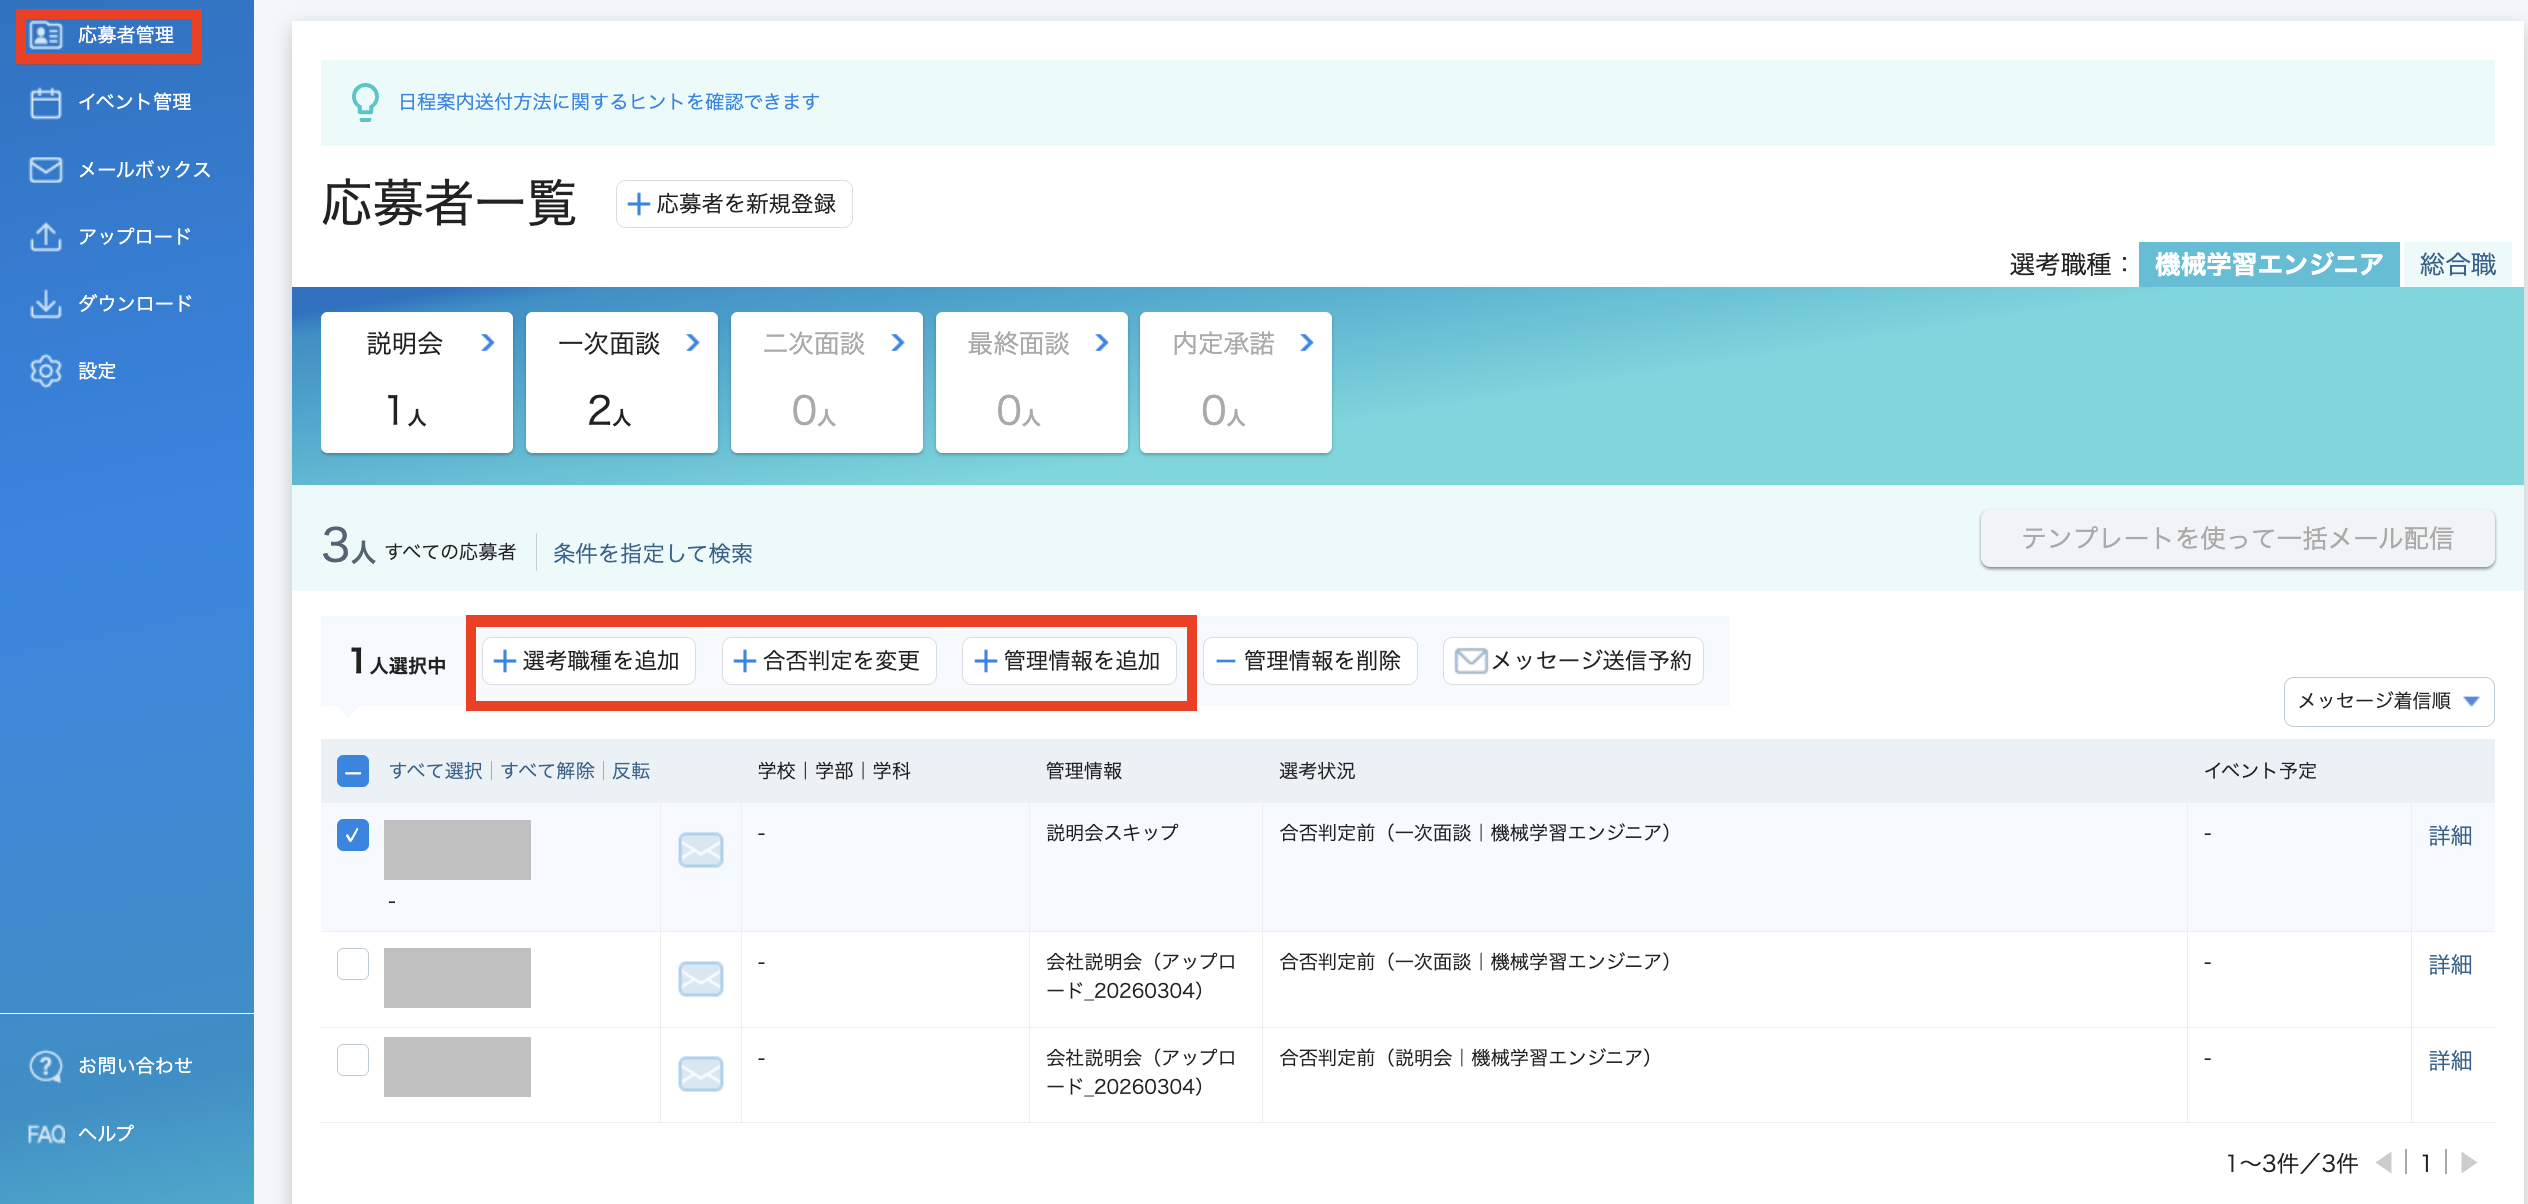Uncheck the first applicant's checkbox
The height and width of the screenshot is (1204, 2528).
pos(353,835)
